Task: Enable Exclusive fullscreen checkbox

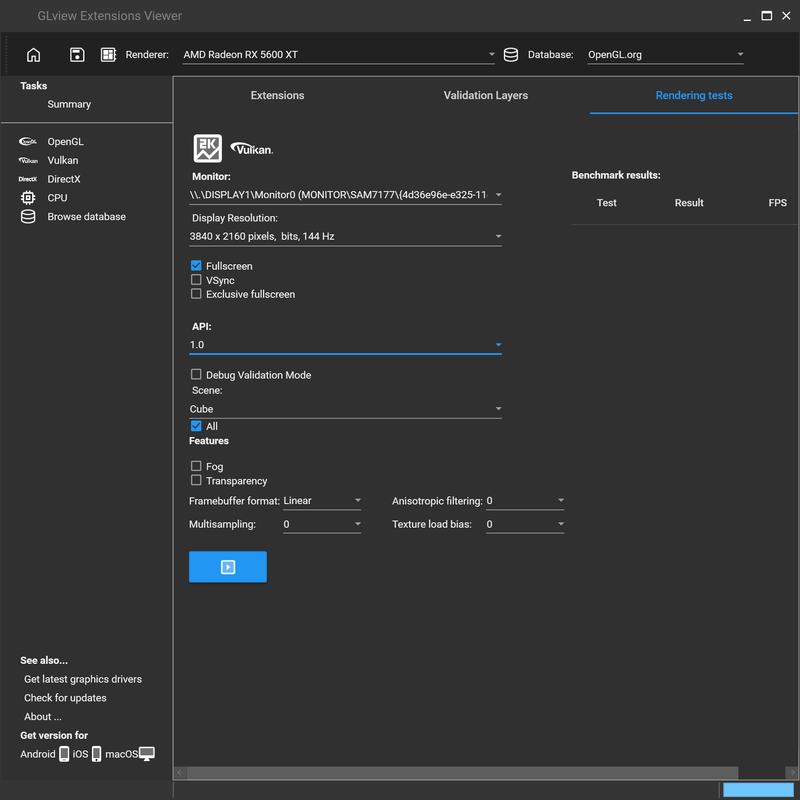Action: 196,294
